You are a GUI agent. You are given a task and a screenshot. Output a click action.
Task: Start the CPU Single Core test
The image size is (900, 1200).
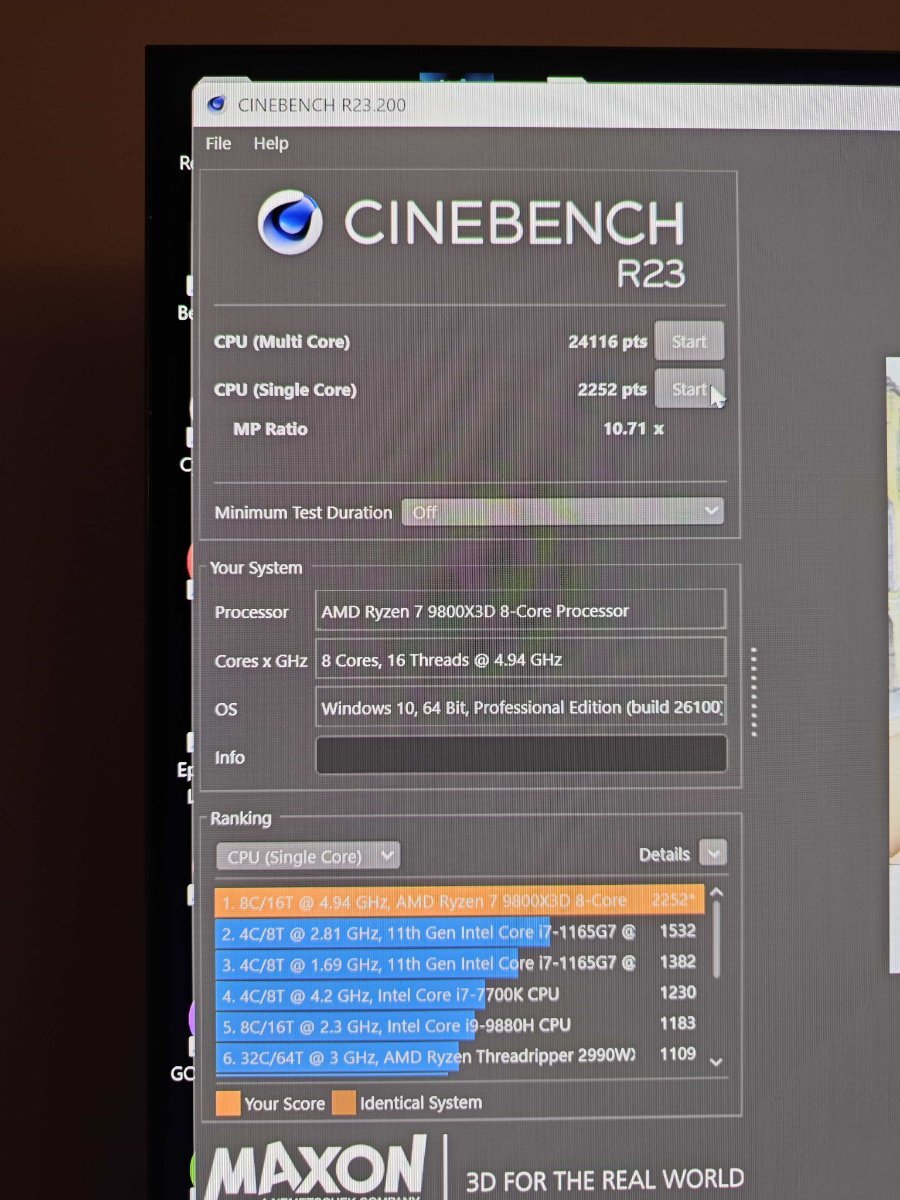(x=689, y=389)
